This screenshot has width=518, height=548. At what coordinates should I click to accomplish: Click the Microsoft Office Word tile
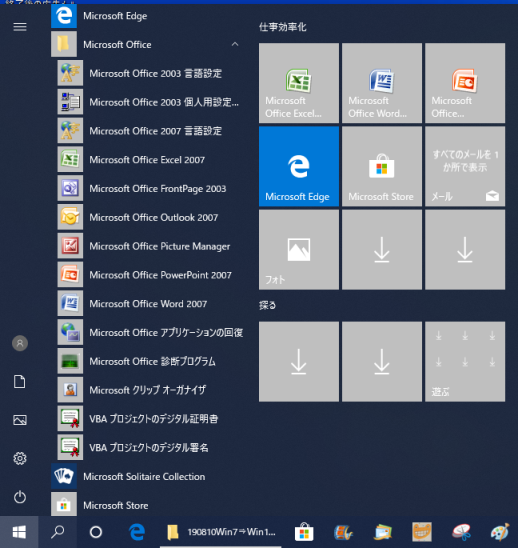(x=382, y=83)
